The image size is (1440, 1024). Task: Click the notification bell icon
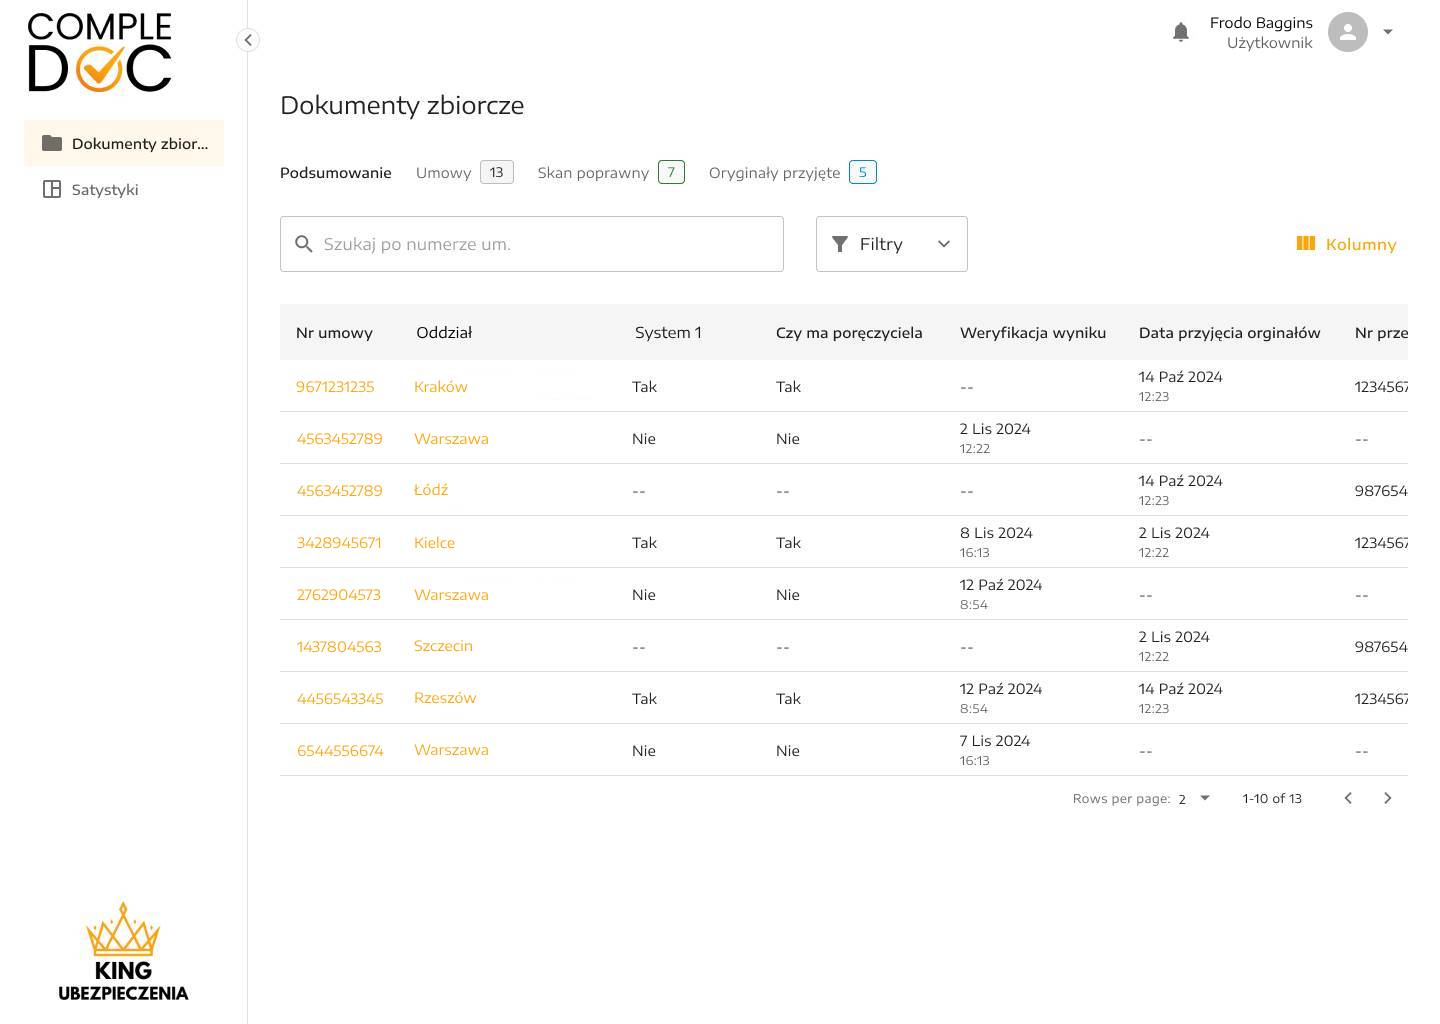coord(1181,32)
